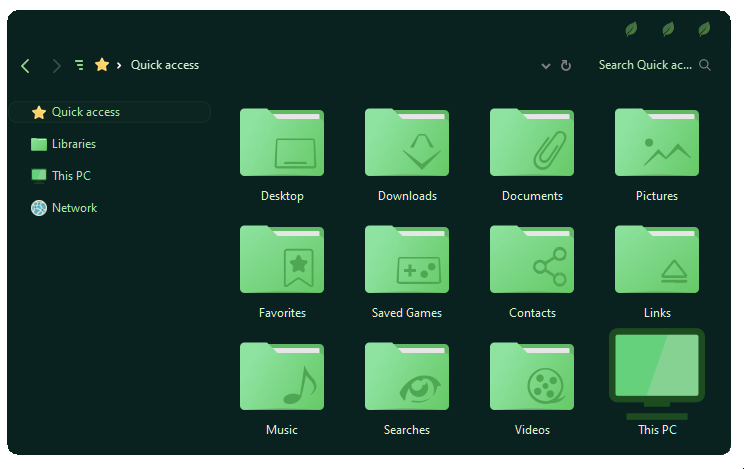The width and height of the screenshot is (744, 469).
Task: Open the Pictures folder
Action: (x=657, y=143)
